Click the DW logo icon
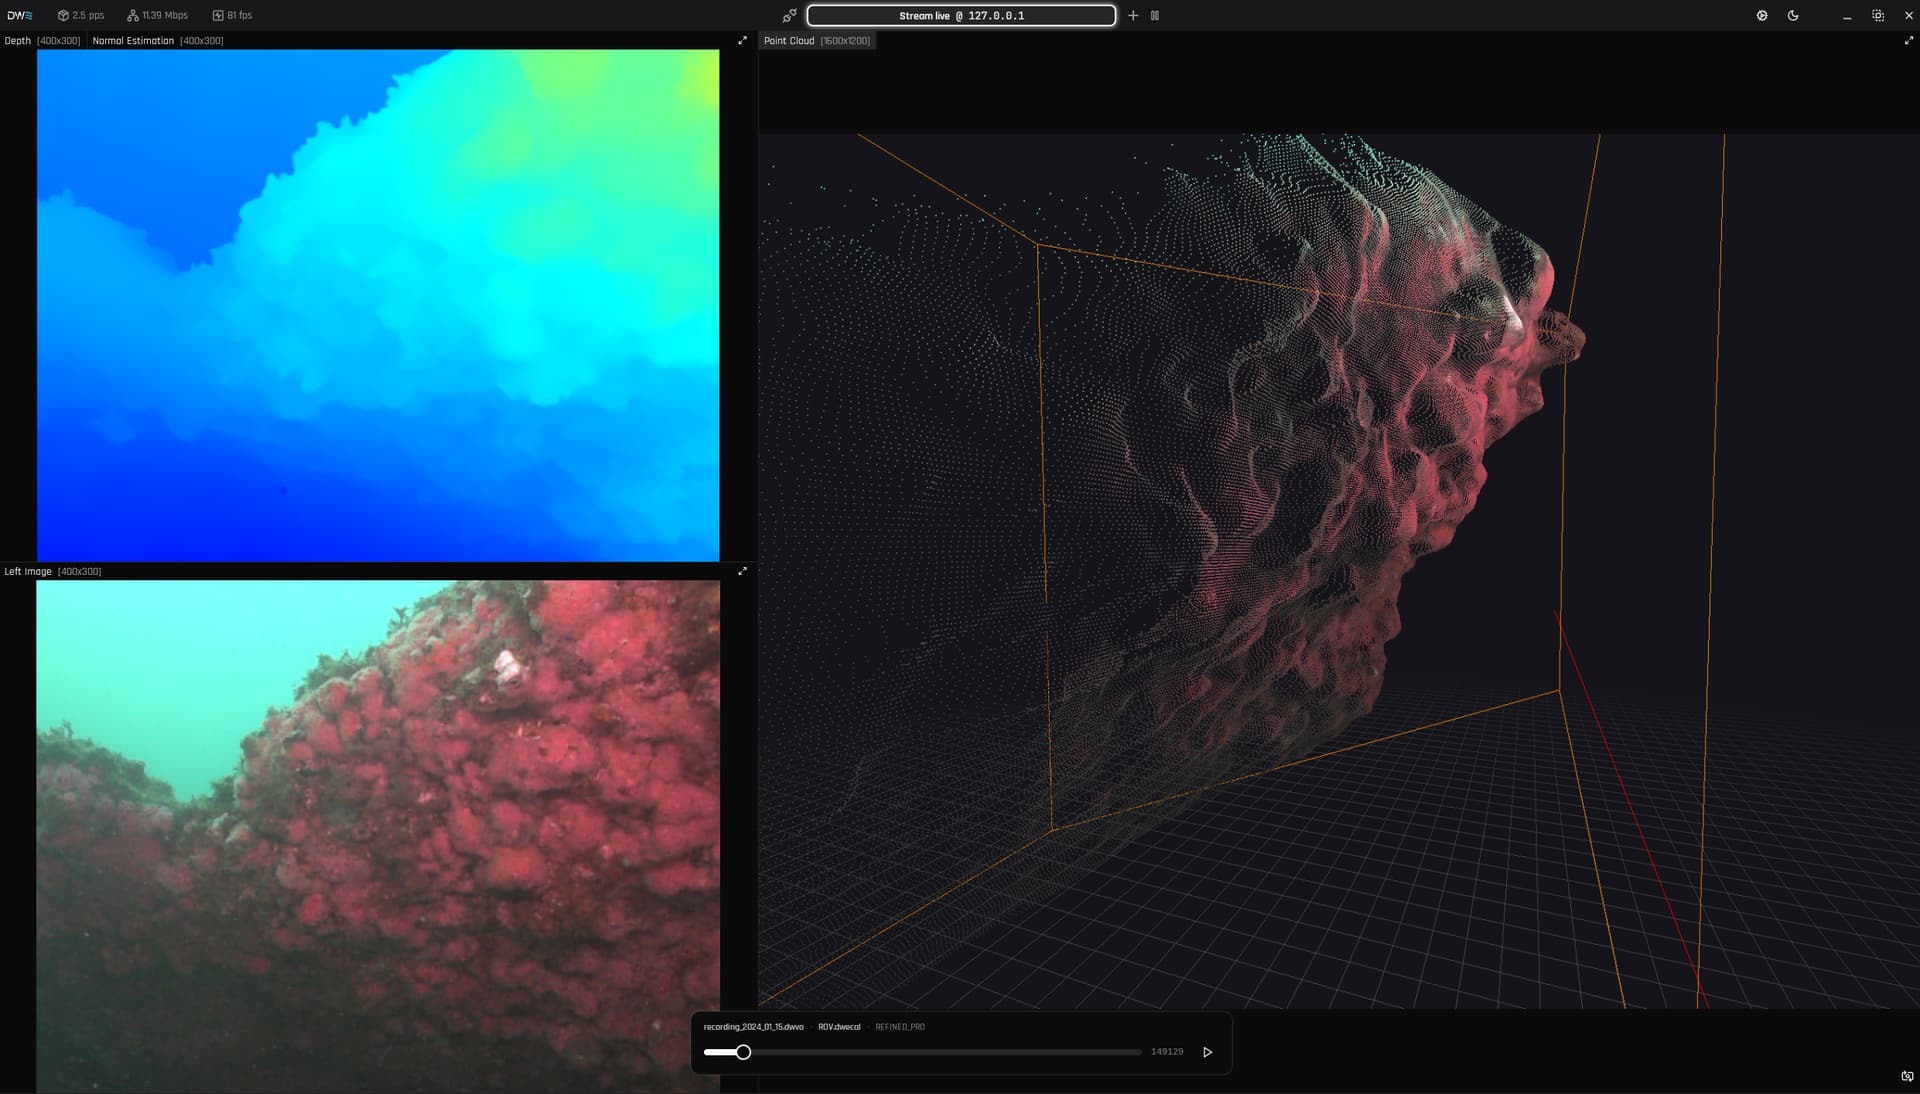This screenshot has width=1920, height=1094. (19, 15)
